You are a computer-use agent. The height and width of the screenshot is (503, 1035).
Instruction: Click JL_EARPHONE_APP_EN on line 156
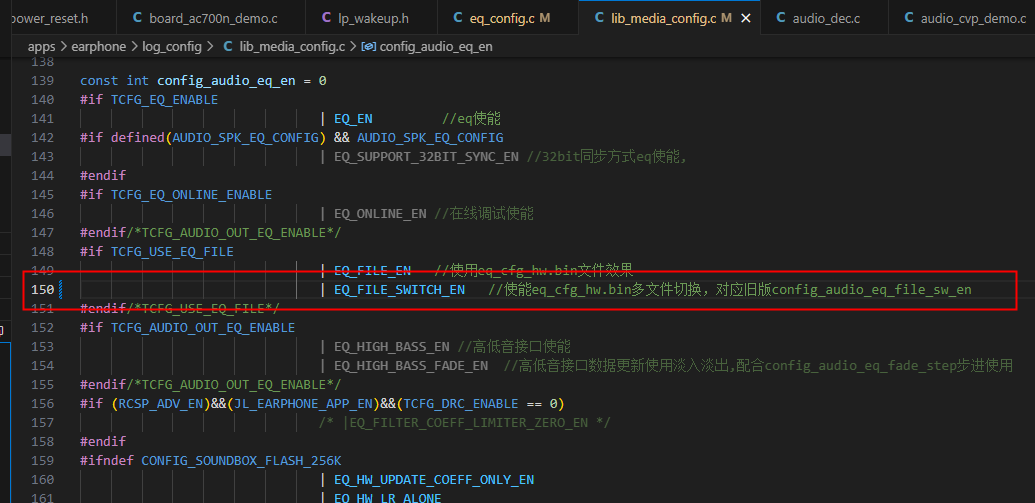[303, 403]
